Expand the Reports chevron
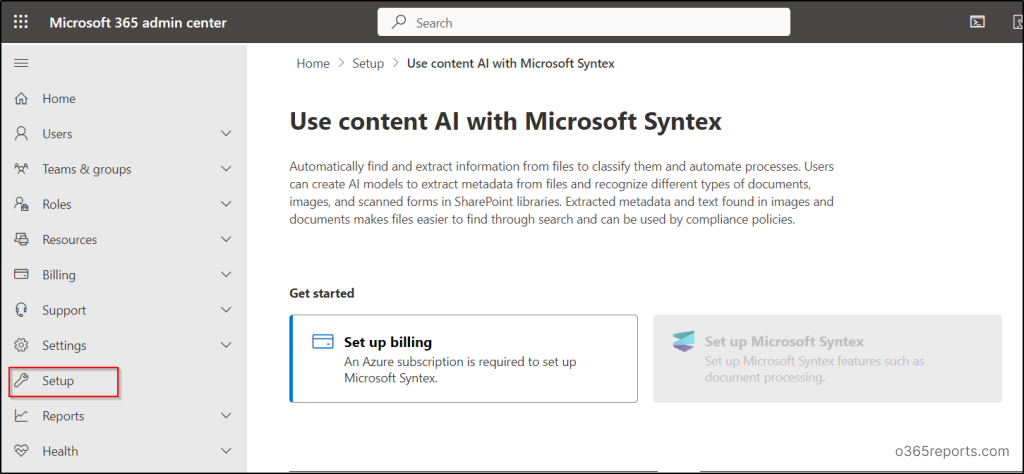1024x474 pixels. (x=226, y=416)
